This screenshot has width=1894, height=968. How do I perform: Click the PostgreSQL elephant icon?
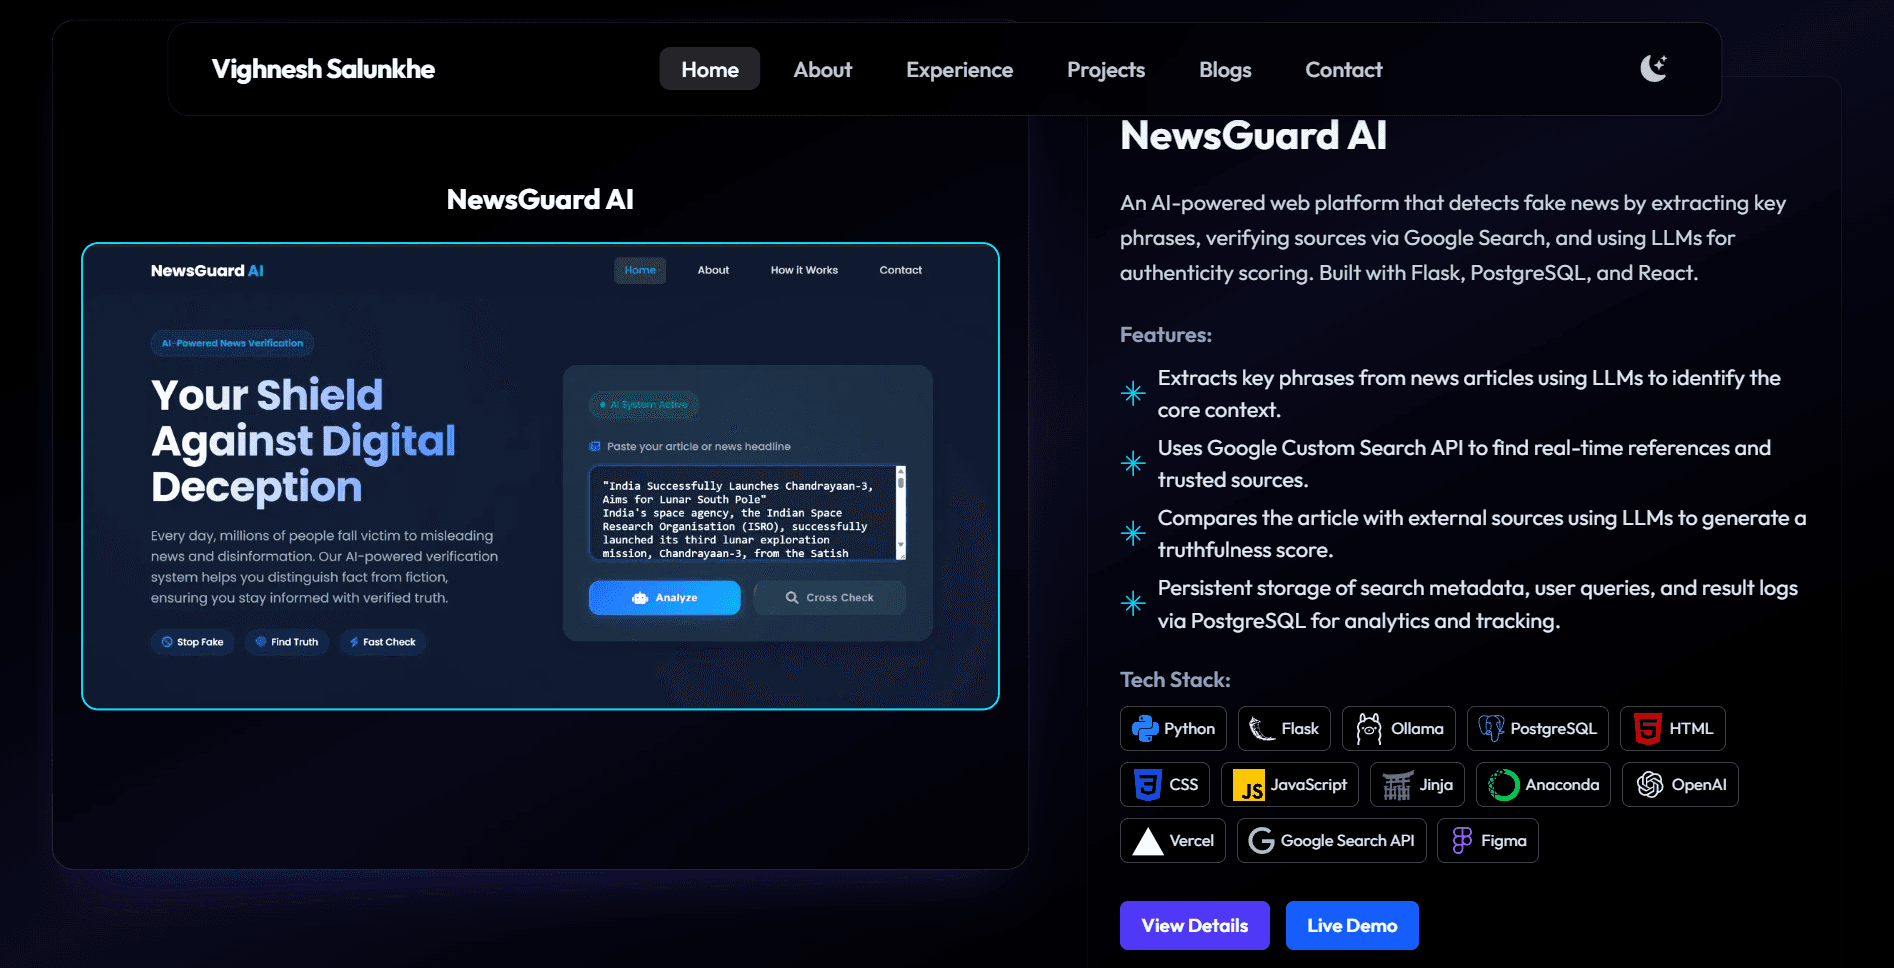click(1491, 728)
